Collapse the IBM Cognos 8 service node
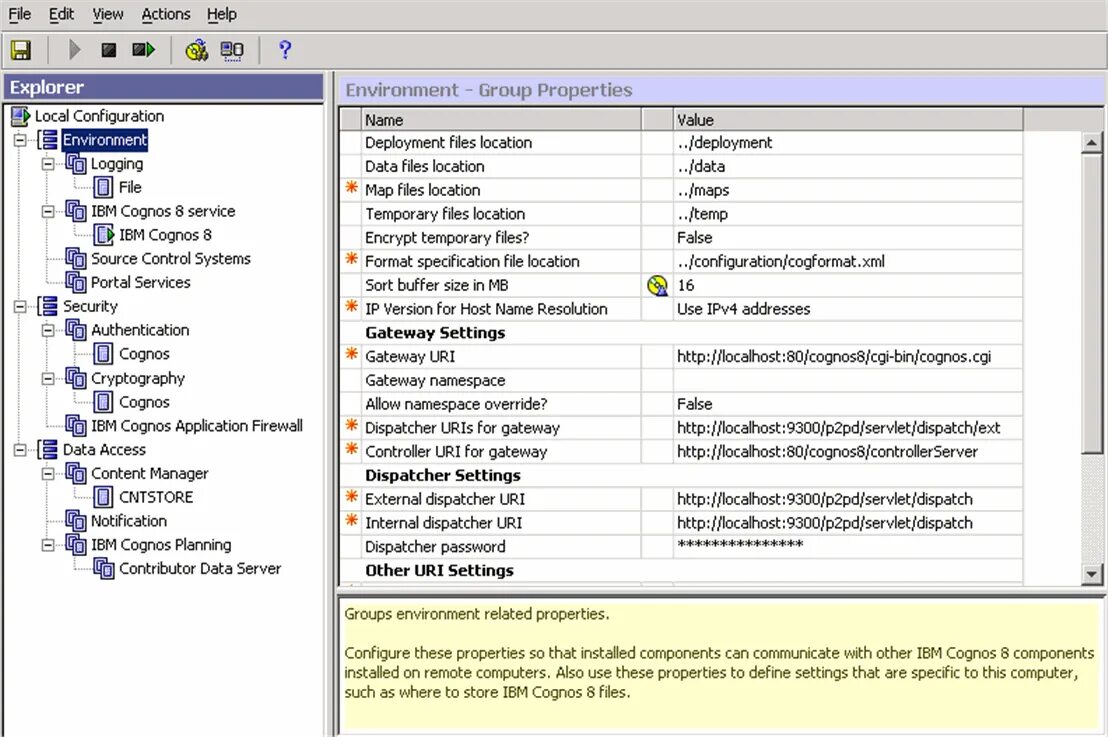Image resolution: width=1108 pixels, height=737 pixels. [x=47, y=211]
